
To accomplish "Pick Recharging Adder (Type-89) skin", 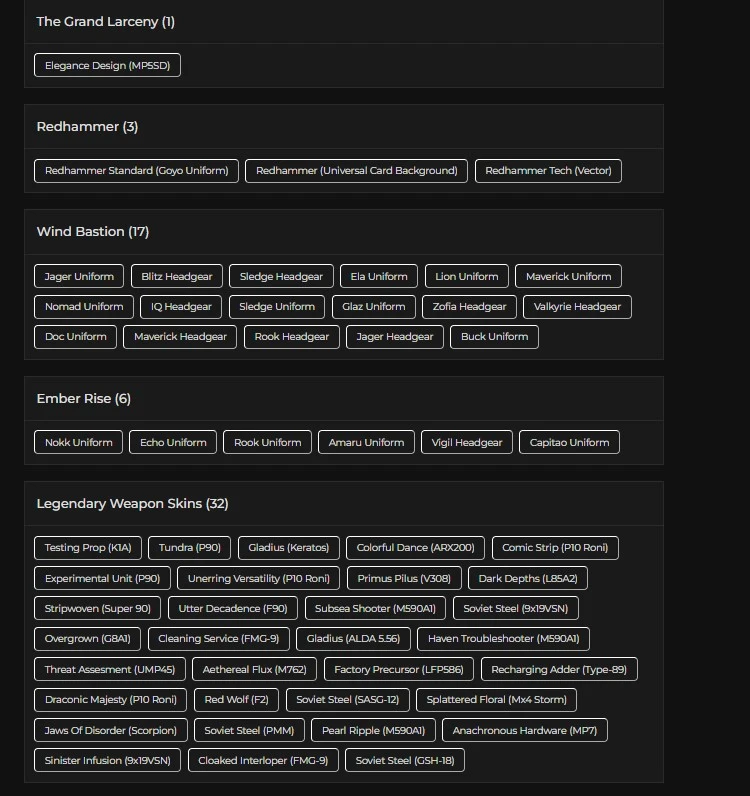I will [559, 670].
